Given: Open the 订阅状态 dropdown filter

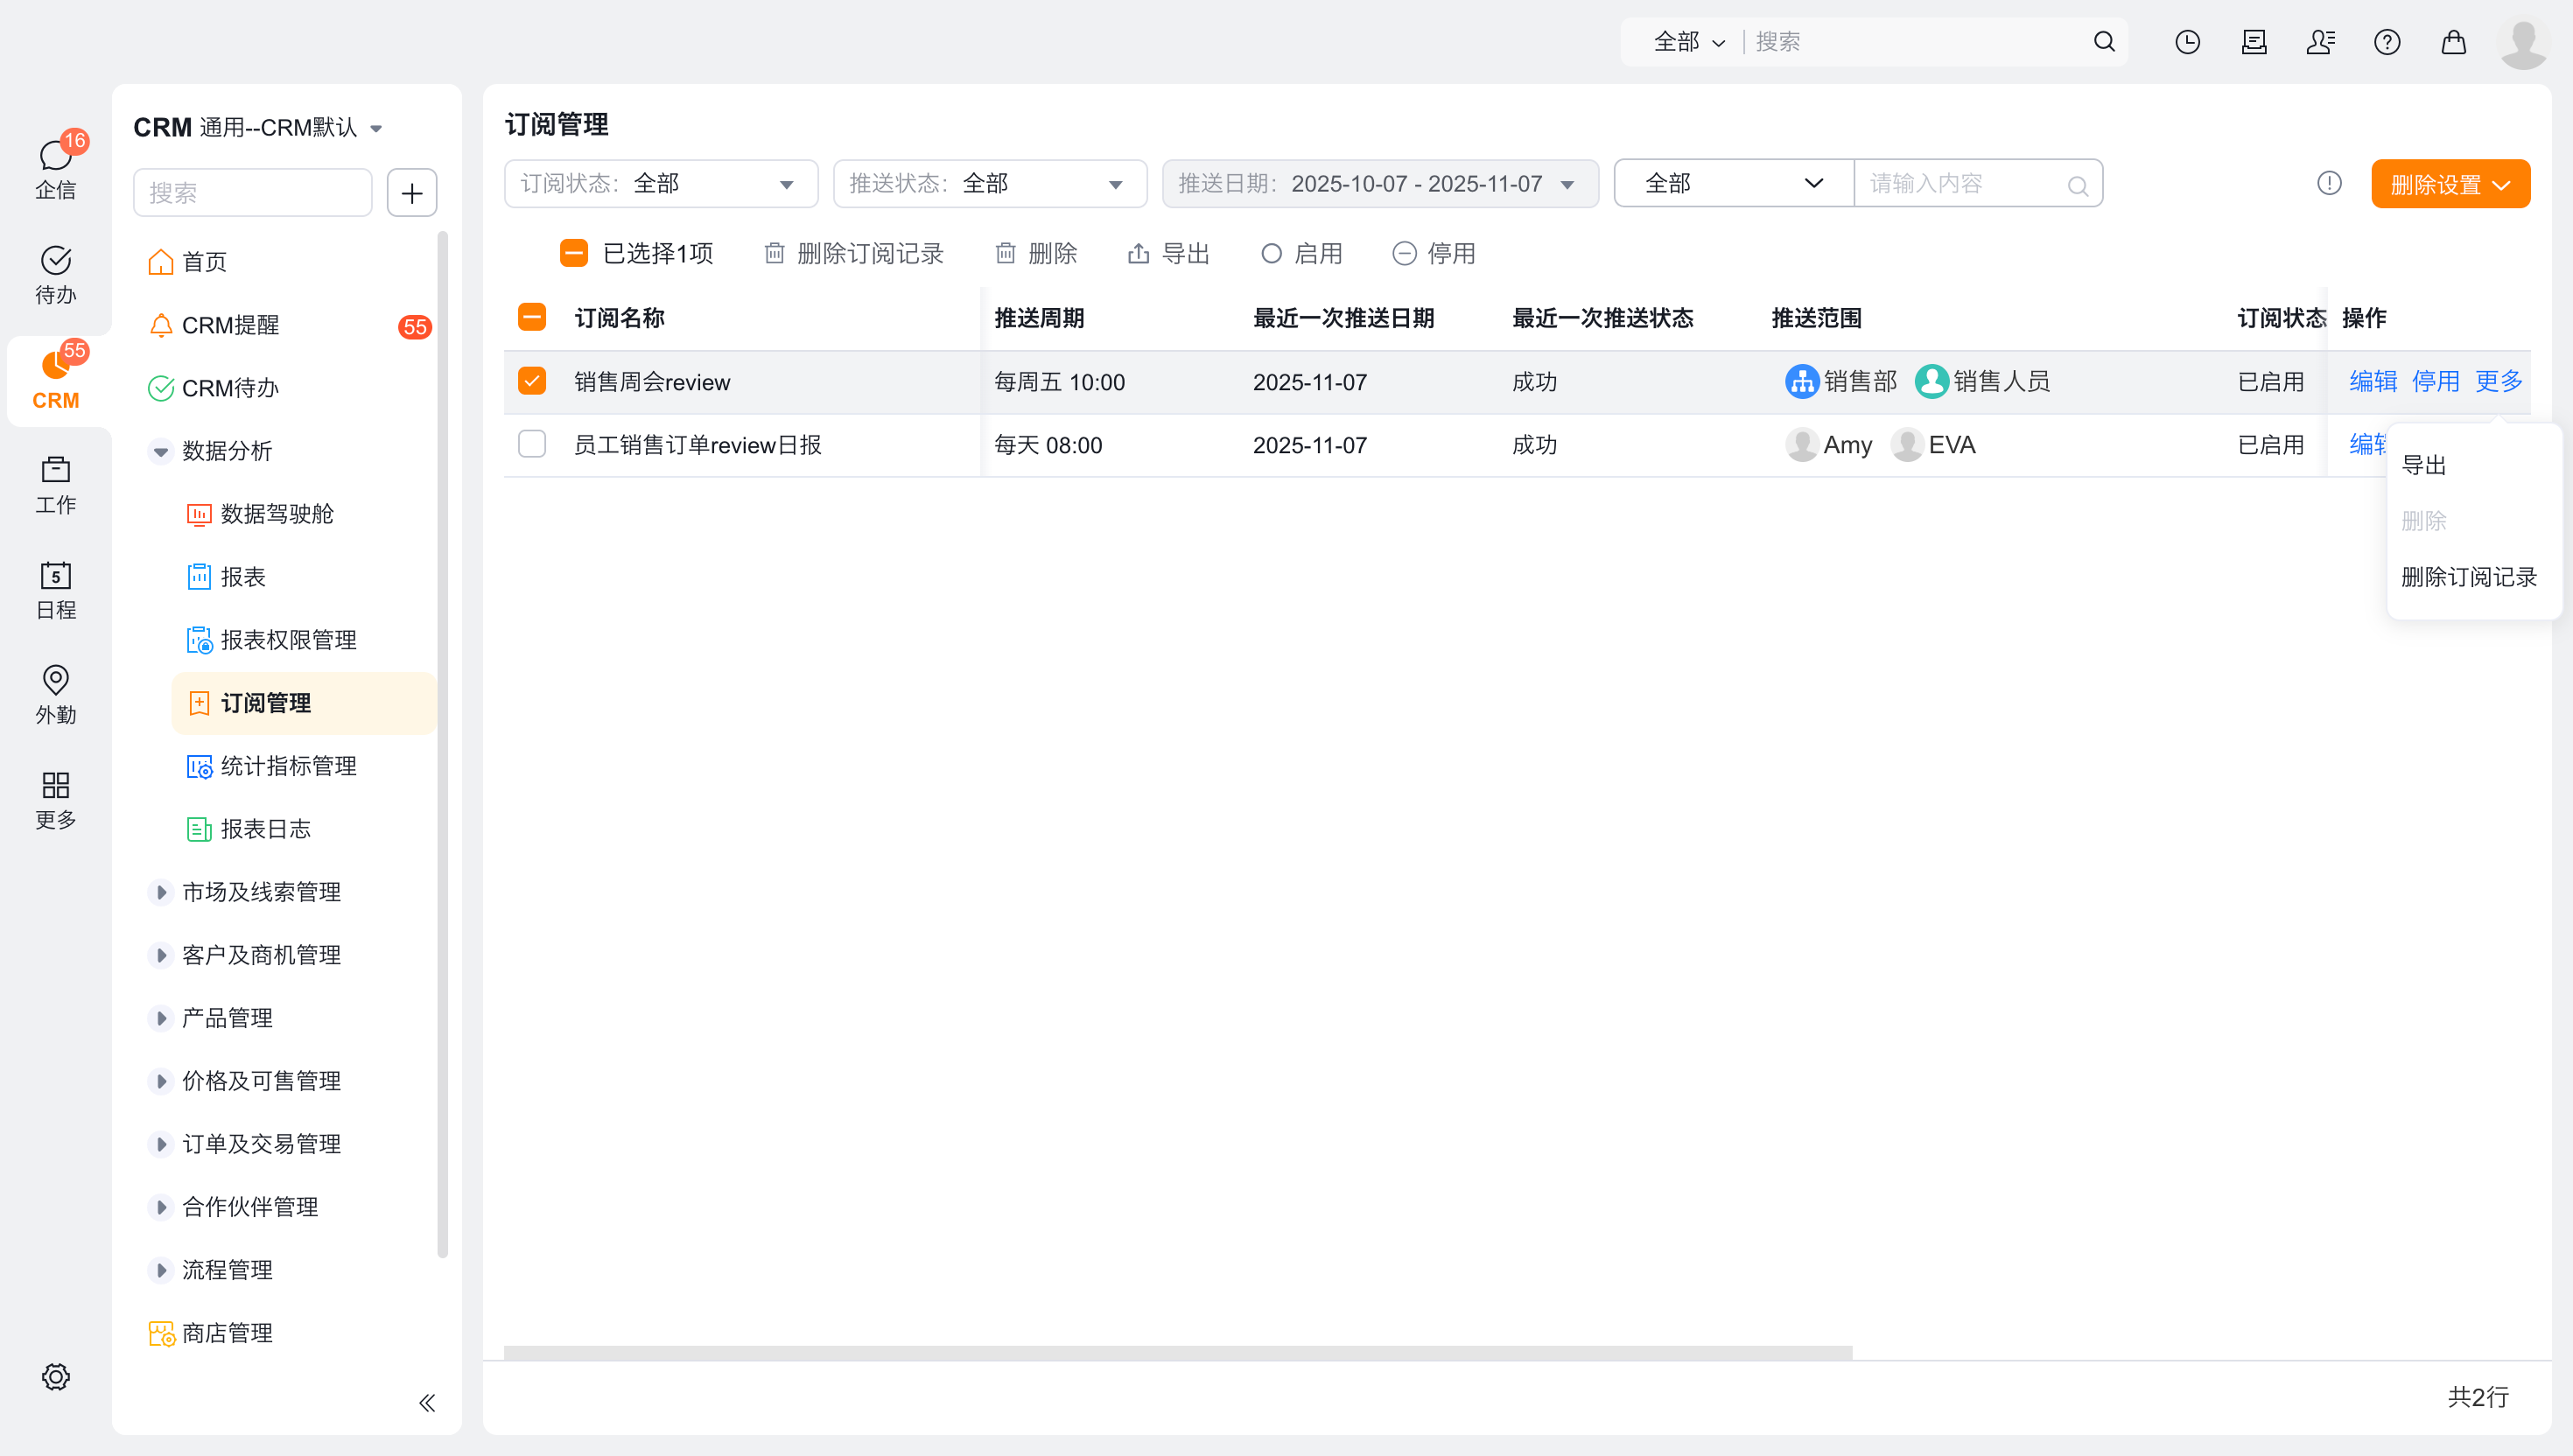Looking at the screenshot, I should (x=660, y=184).
